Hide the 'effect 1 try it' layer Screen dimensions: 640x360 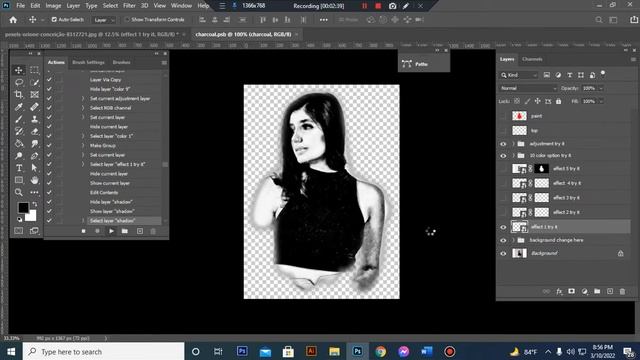click(x=503, y=227)
